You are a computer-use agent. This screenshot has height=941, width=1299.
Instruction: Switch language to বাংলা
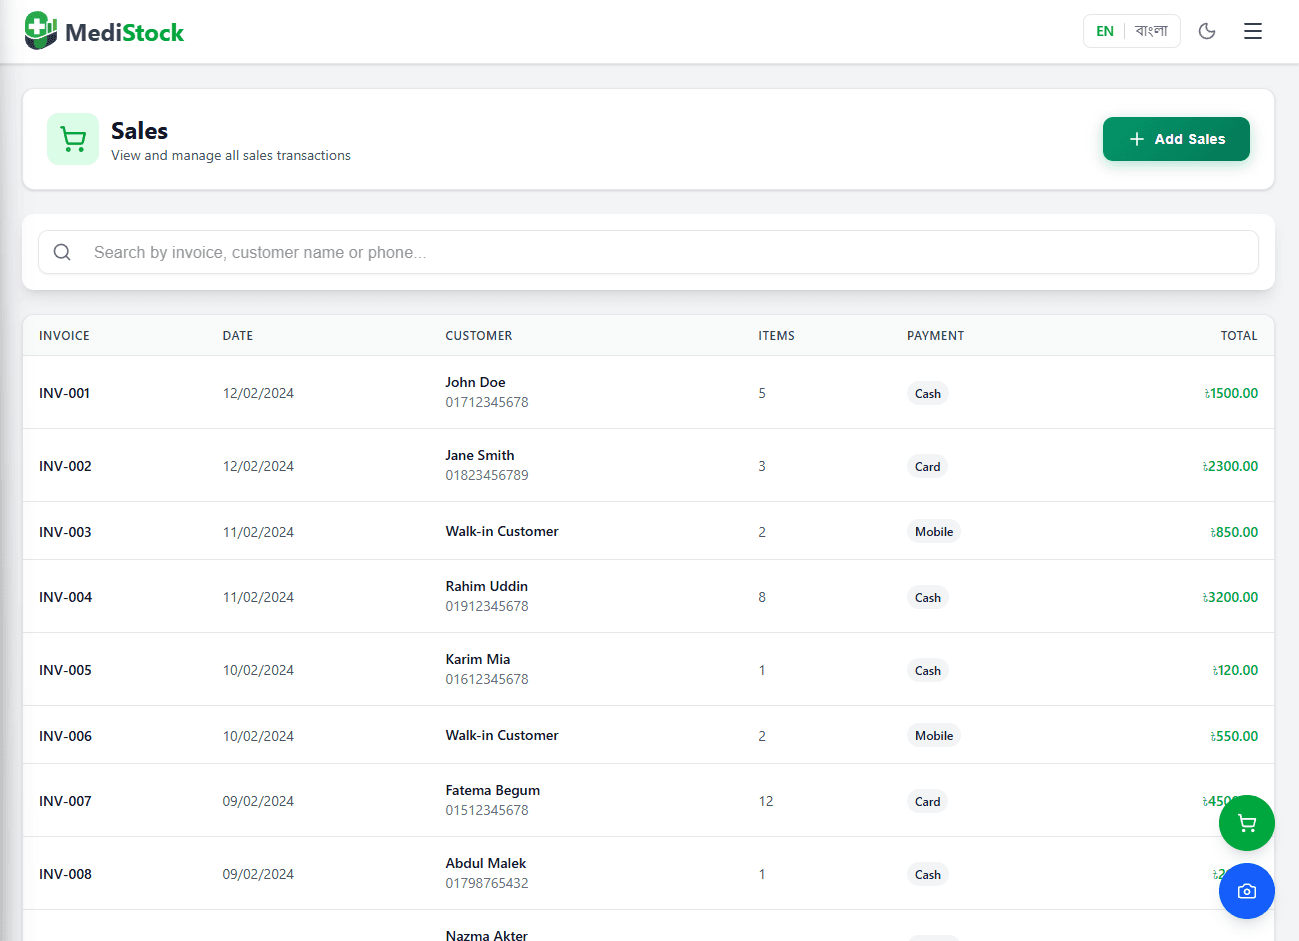click(1151, 31)
